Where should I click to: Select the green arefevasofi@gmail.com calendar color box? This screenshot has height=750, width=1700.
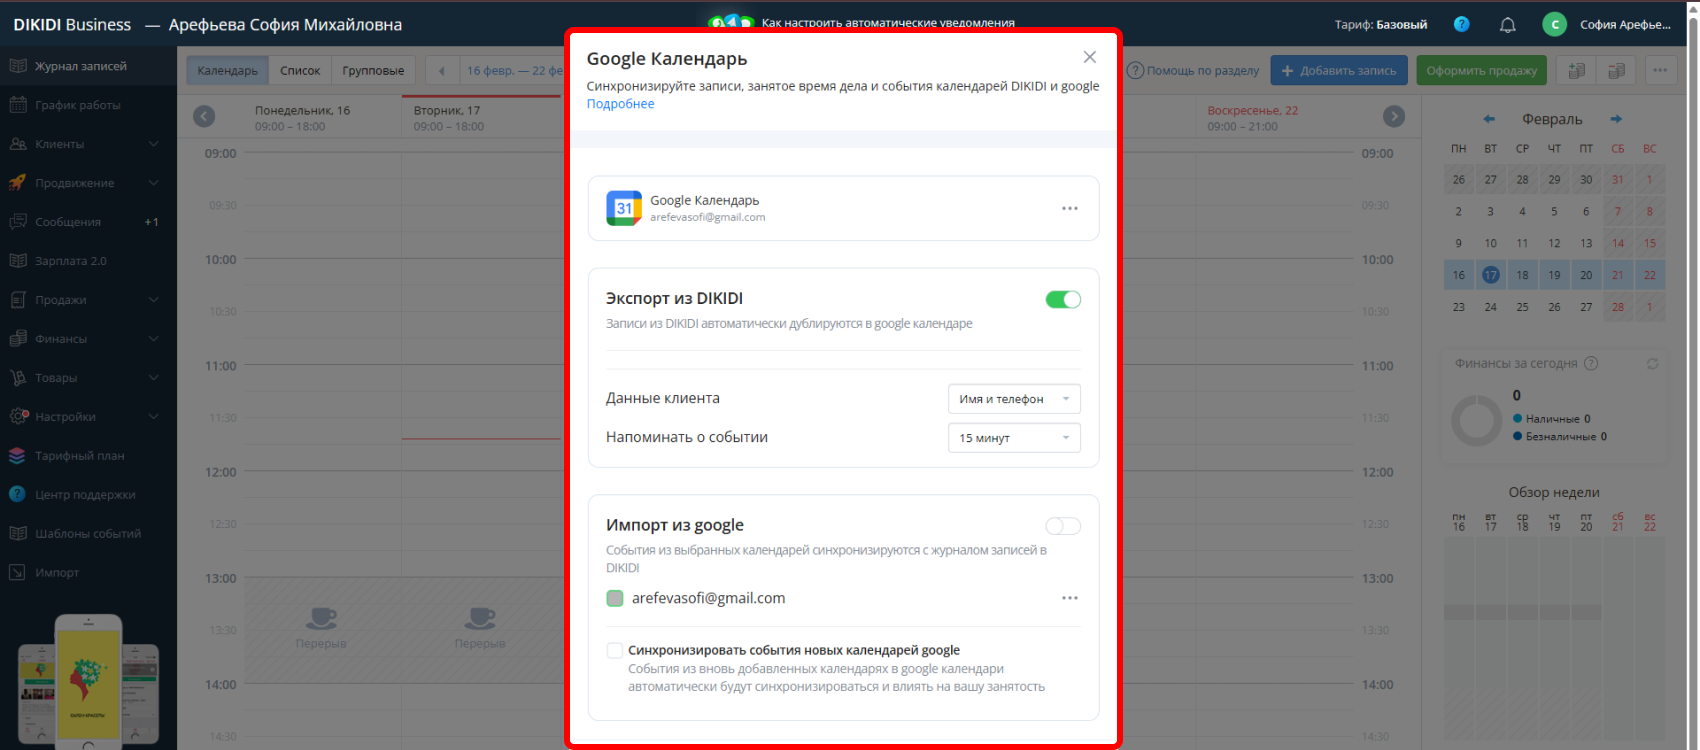(615, 598)
